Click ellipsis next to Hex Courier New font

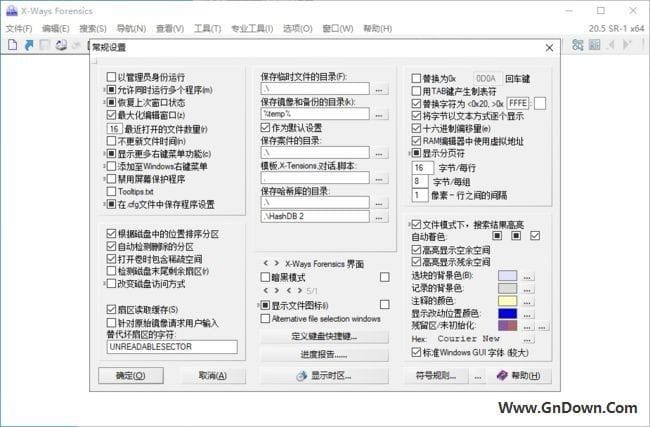tap(527, 340)
